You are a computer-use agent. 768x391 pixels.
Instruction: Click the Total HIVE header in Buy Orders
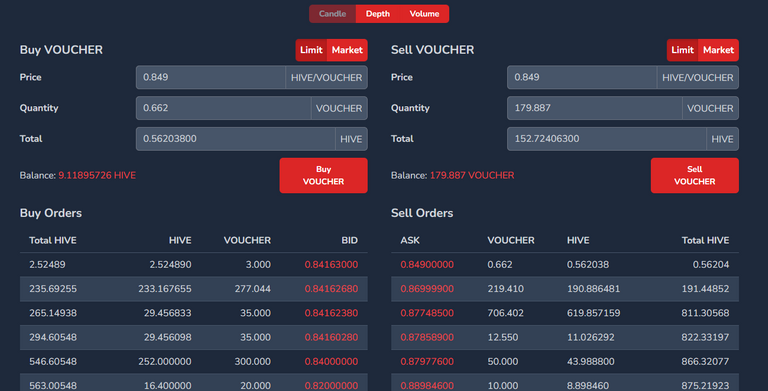pyautogui.click(x=53, y=241)
